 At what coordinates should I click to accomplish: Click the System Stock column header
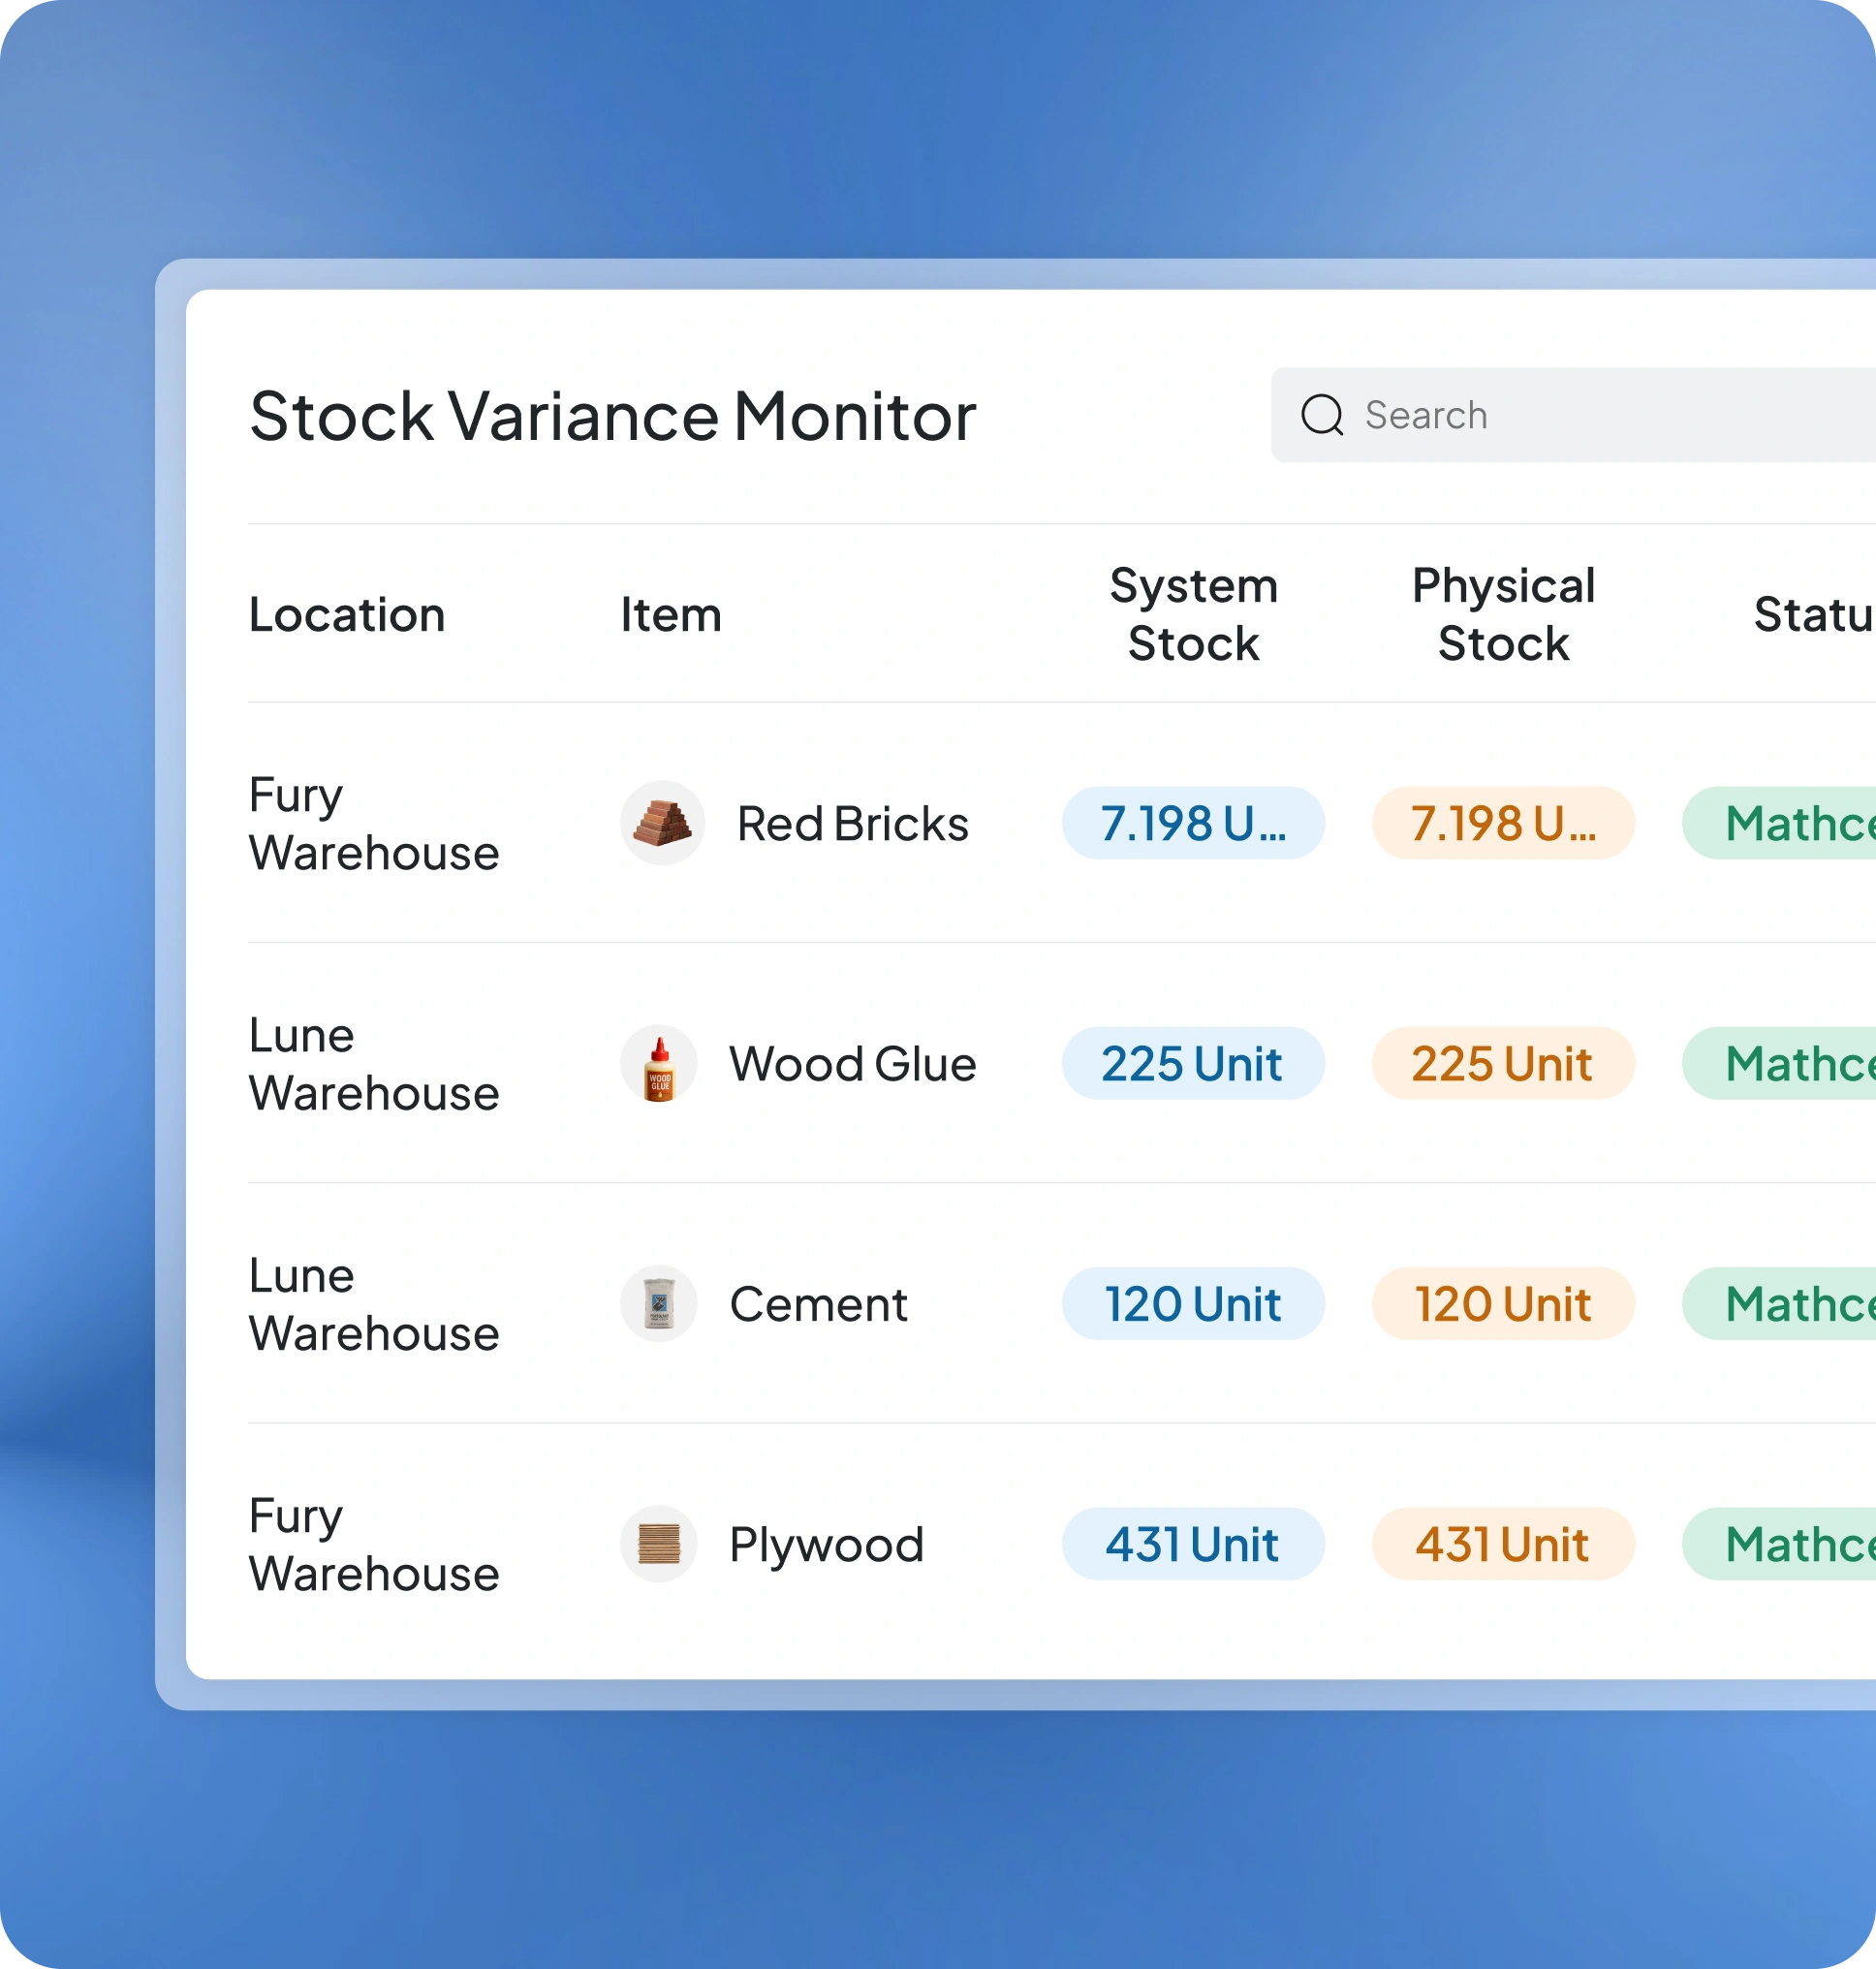pyautogui.click(x=1193, y=614)
